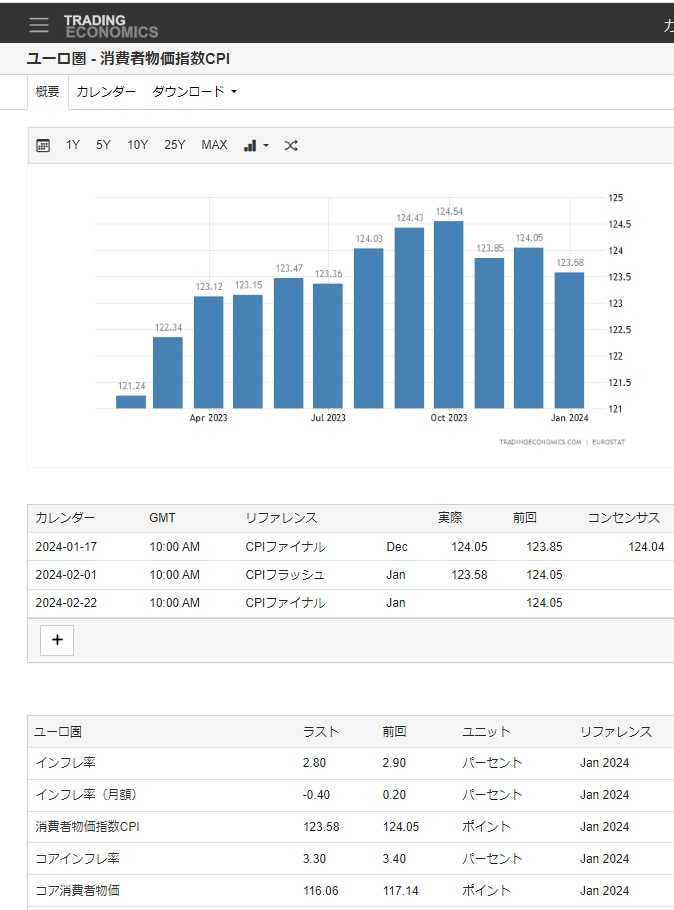
Task: Choose the 25Y chart range
Action: tap(174, 146)
